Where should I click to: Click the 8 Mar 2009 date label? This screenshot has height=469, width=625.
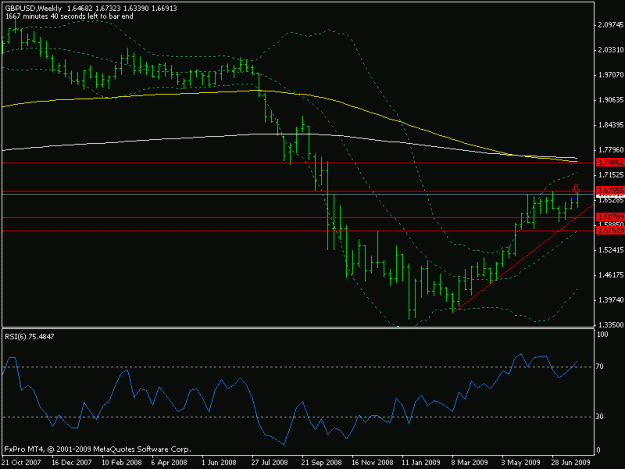tap(470, 463)
